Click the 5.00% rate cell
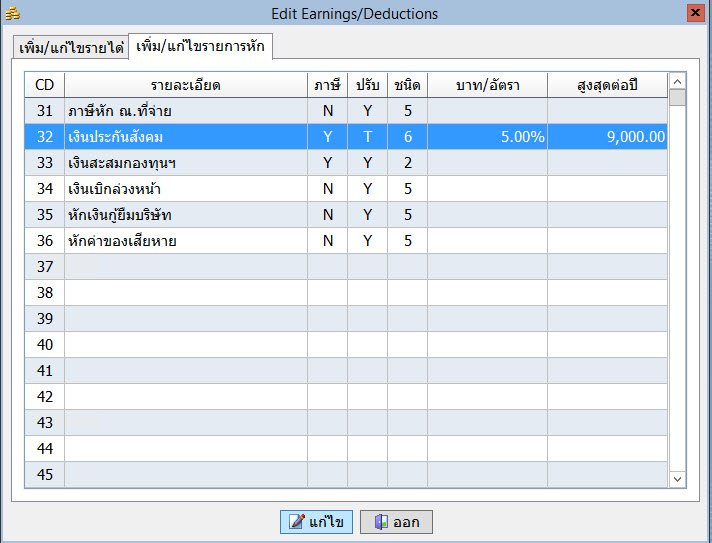This screenshot has height=543, width=712. [487, 136]
